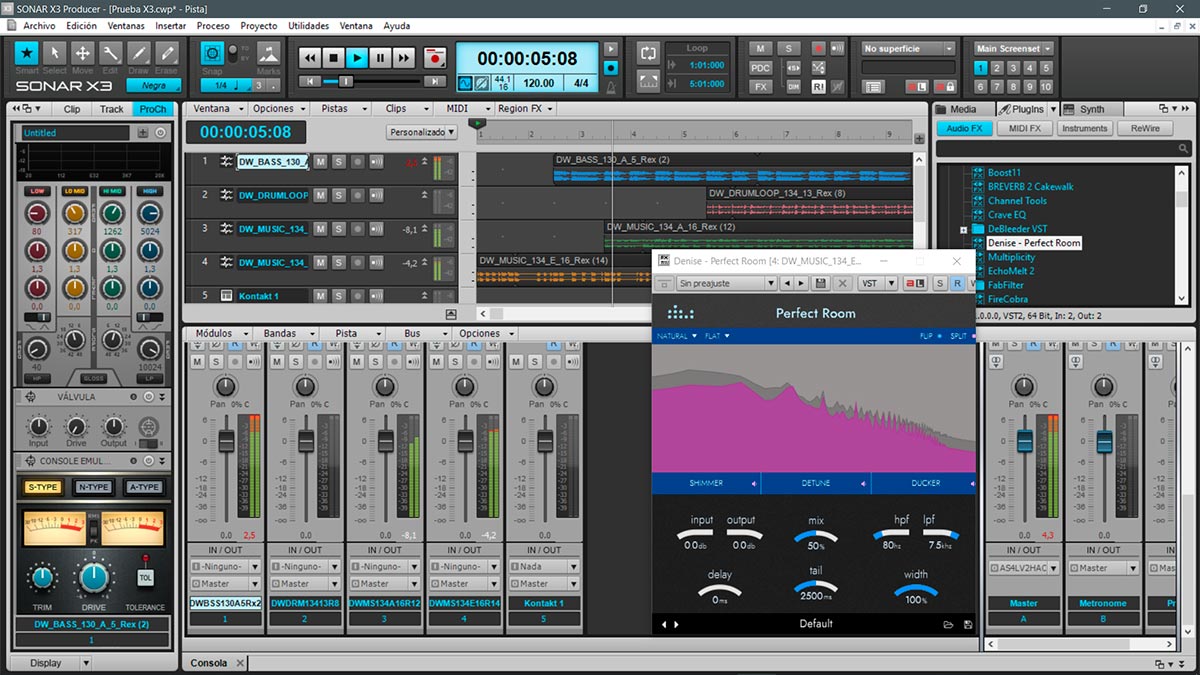Open the Sin preajuste preset dropdown

point(726,283)
